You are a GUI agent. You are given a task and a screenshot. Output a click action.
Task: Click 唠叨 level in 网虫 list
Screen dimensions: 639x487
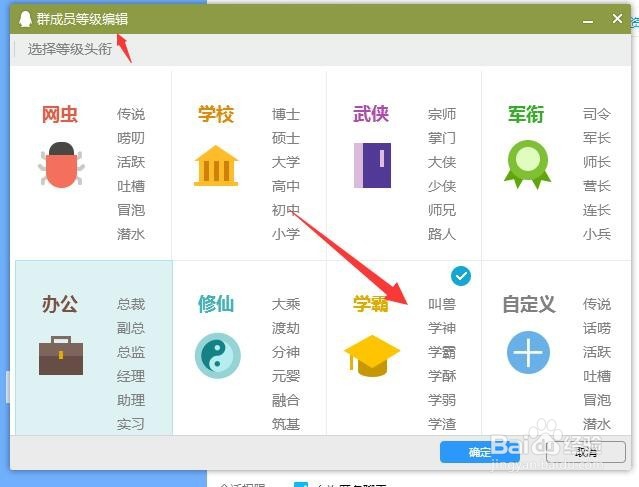[131, 138]
